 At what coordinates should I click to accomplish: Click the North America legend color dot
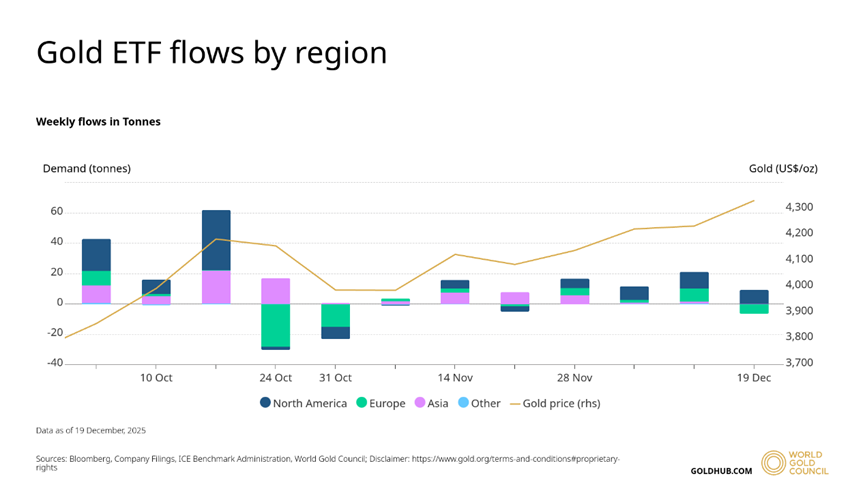(265, 403)
